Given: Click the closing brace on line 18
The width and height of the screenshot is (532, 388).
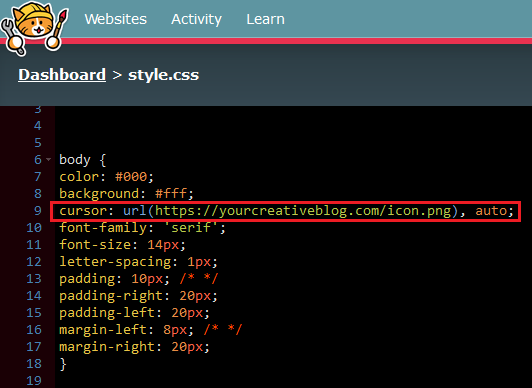Looking at the screenshot, I should coord(63,364).
